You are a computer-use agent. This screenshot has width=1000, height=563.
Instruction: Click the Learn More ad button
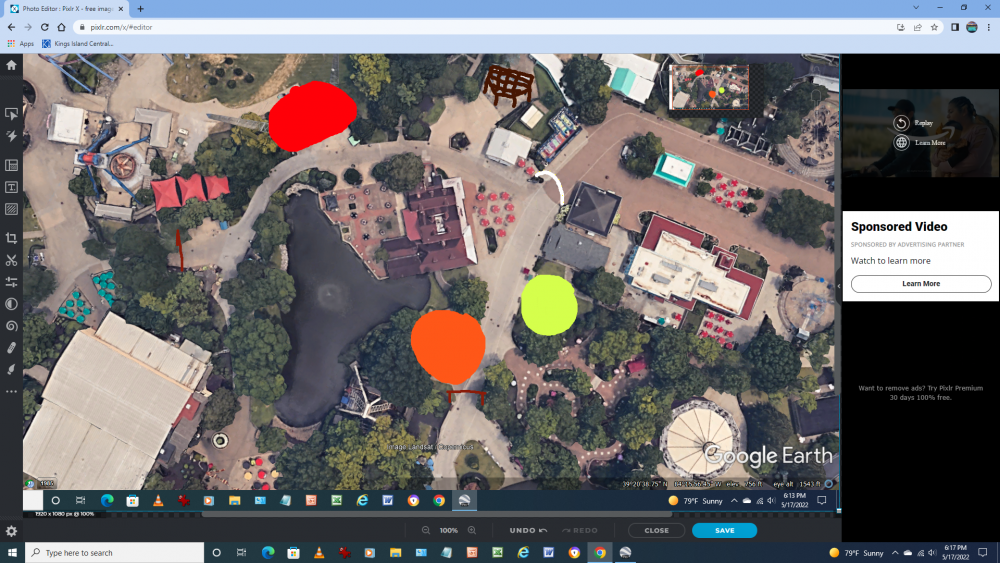921,284
